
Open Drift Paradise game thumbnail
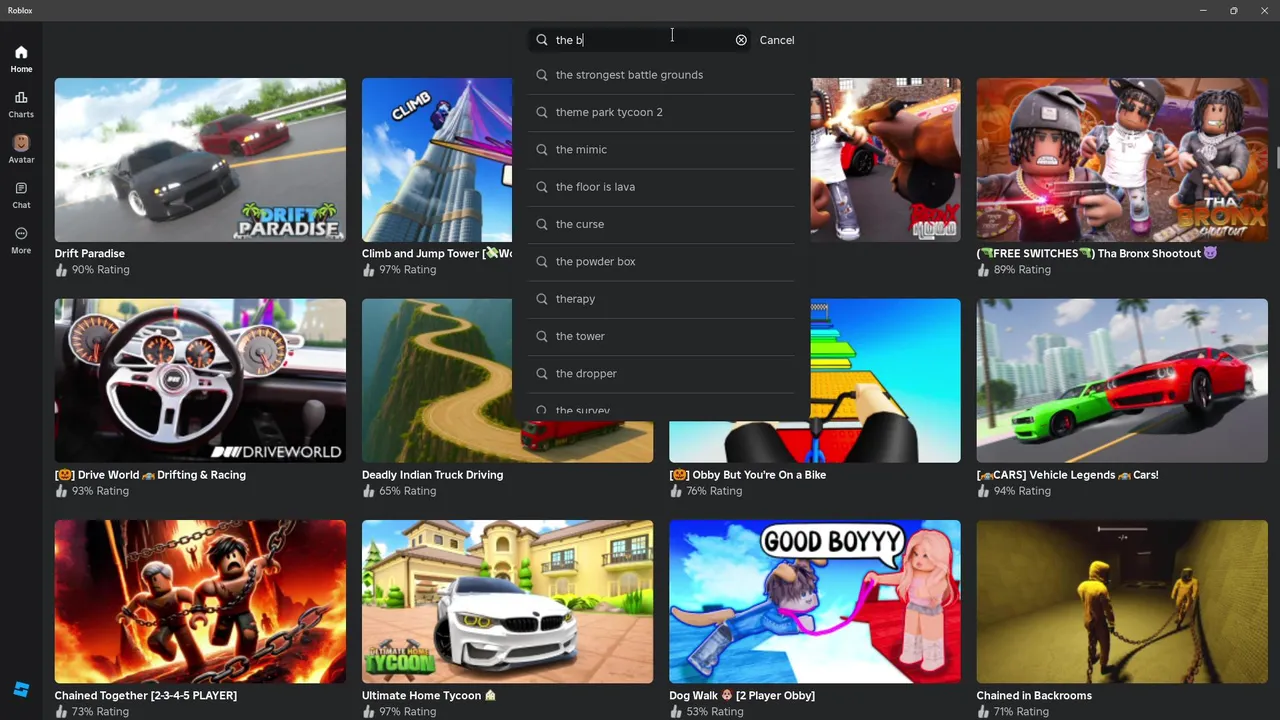(200, 160)
